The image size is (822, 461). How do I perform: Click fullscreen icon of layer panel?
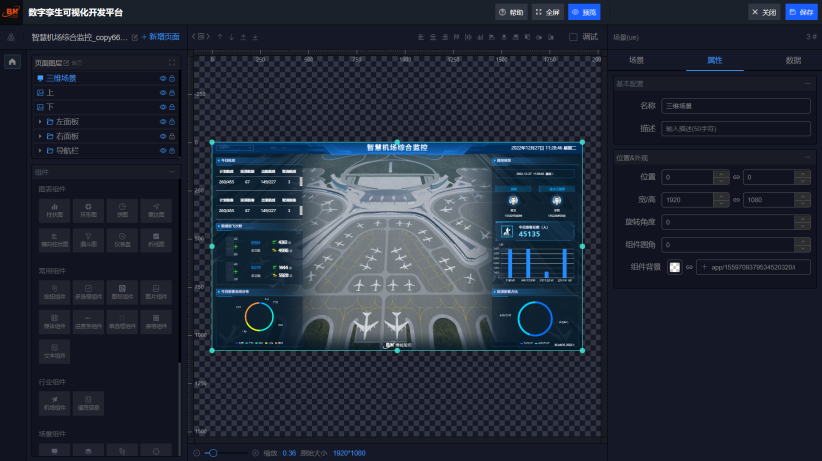coord(172,62)
